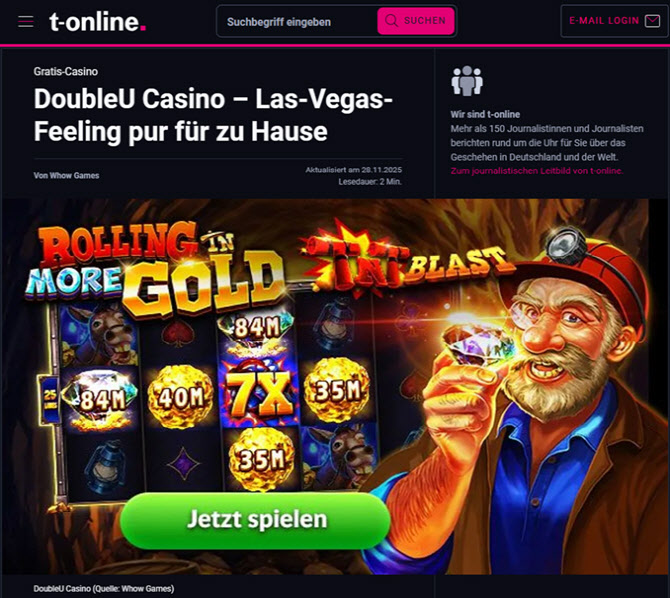Open 'Zum journalistischen Leitbild von t-online' link

pyautogui.click(x=536, y=171)
